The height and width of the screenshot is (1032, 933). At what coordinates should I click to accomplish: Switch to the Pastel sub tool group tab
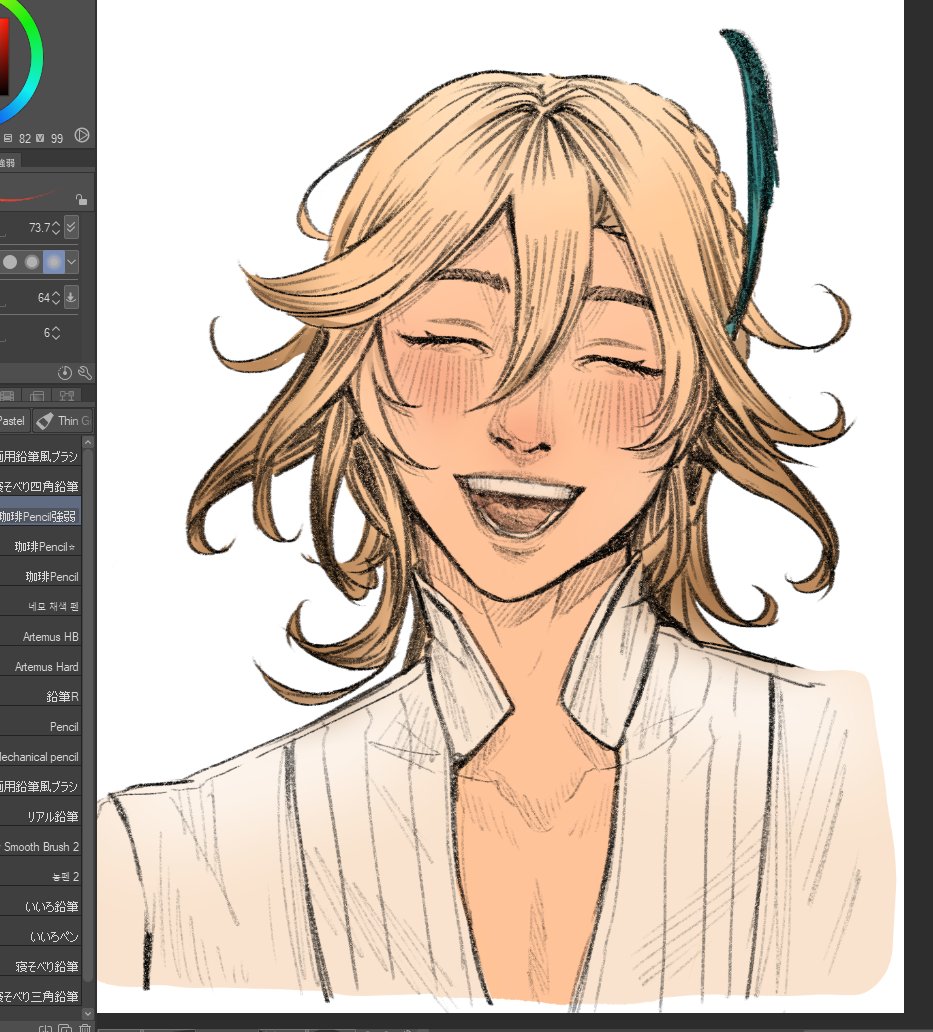pos(14,421)
